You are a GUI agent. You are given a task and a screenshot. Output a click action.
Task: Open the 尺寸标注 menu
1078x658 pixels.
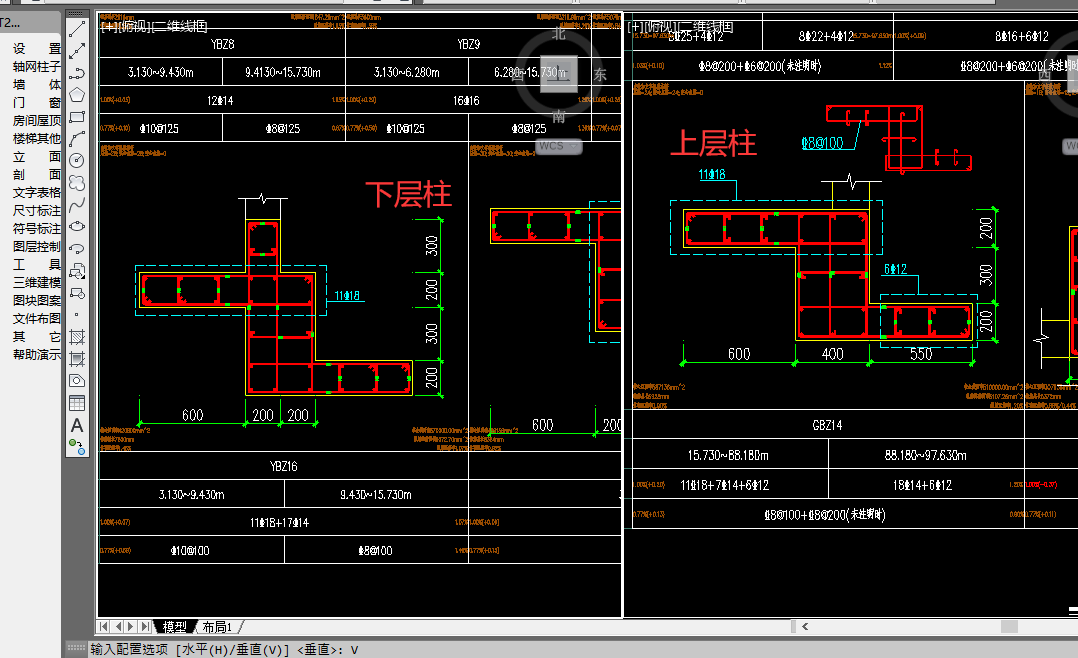click(x=36, y=210)
